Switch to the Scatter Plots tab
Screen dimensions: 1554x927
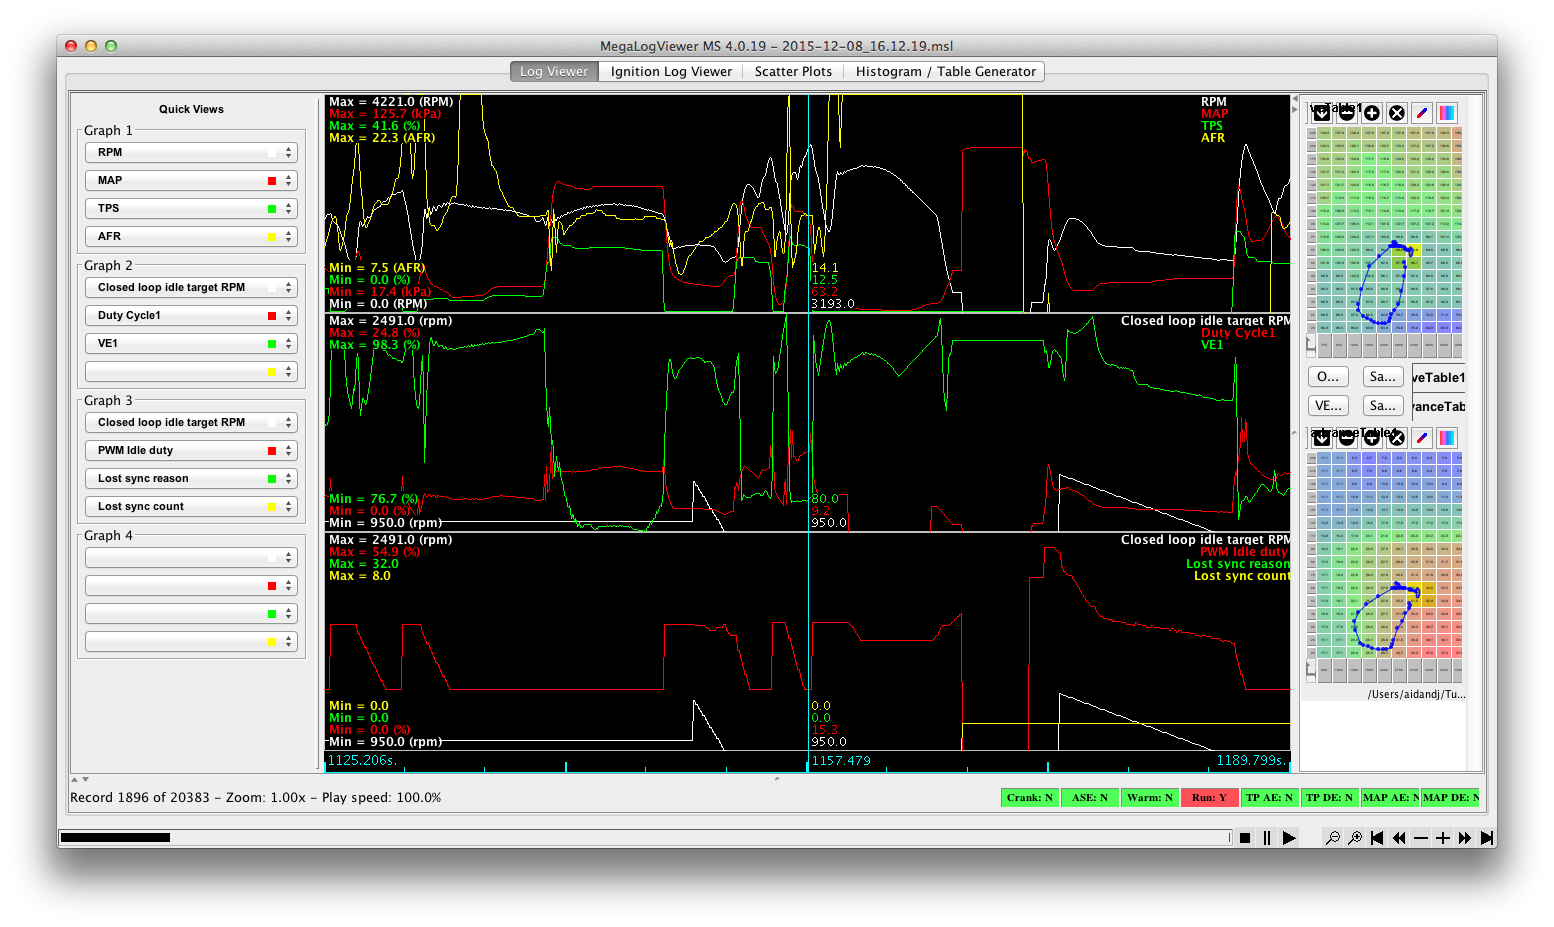coord(793,72)
